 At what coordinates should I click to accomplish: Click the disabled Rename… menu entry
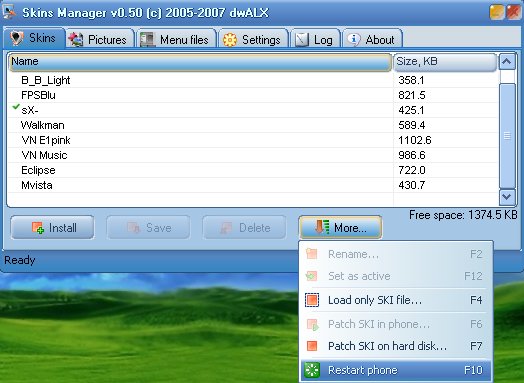[x=396, y=254]
